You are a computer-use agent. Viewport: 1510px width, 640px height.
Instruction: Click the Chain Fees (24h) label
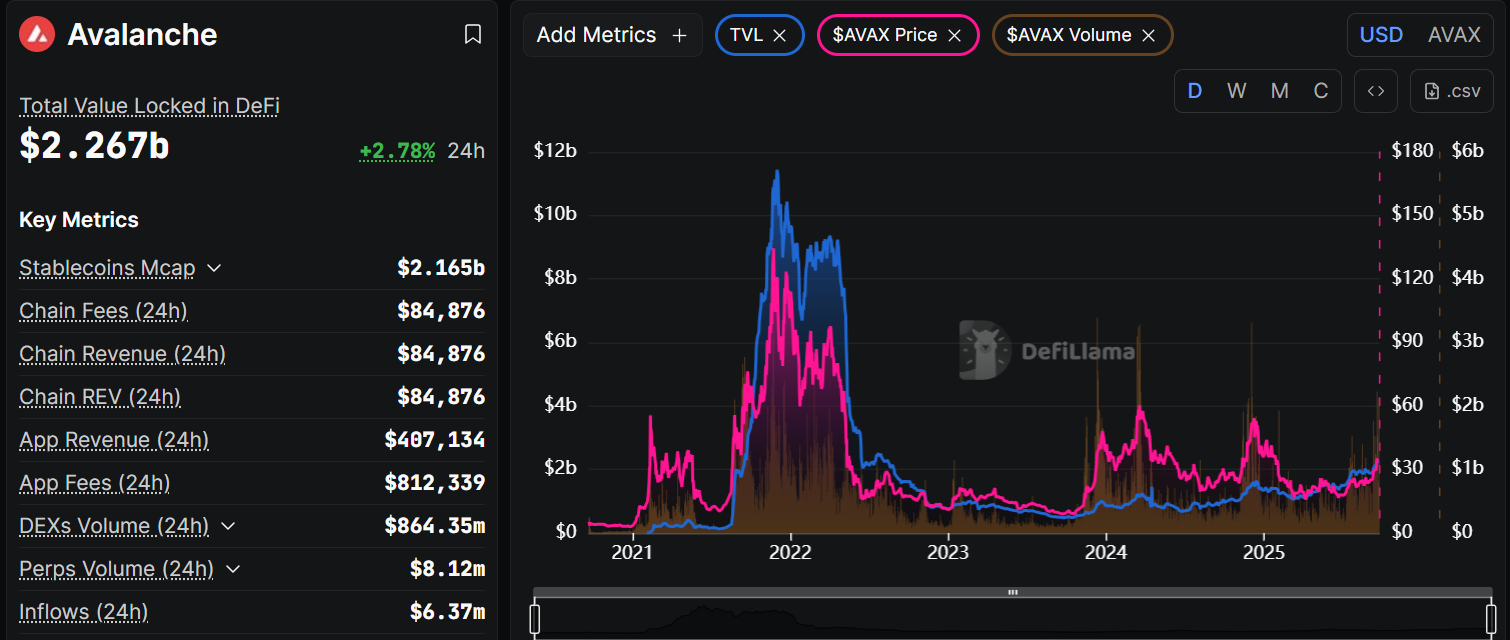pos(103,311)
